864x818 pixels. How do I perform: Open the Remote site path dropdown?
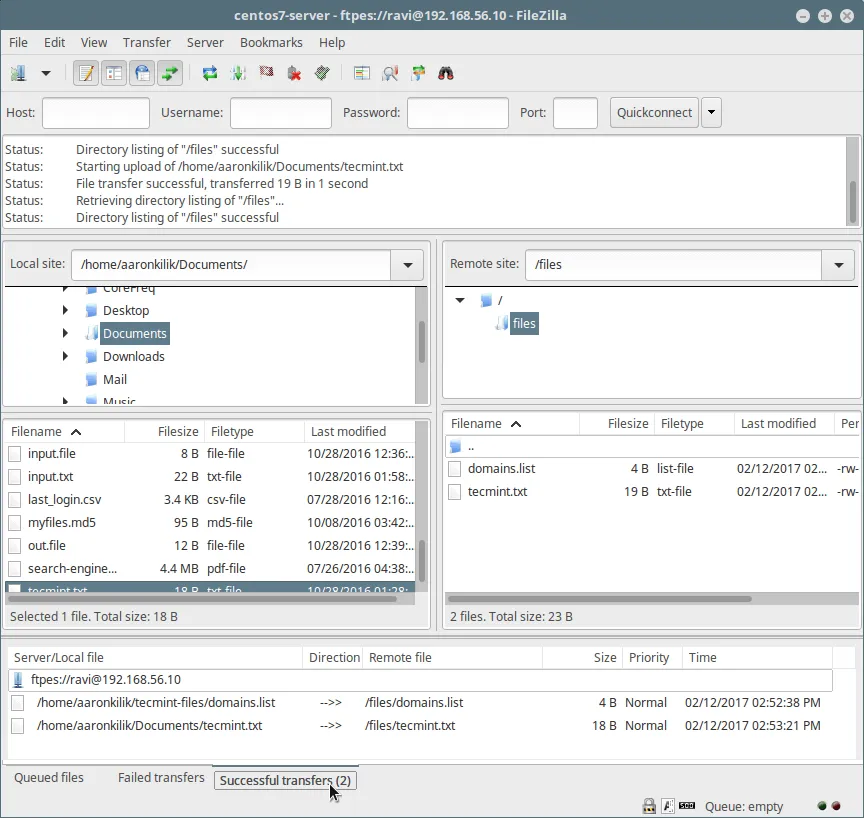[x=838, y=265]
